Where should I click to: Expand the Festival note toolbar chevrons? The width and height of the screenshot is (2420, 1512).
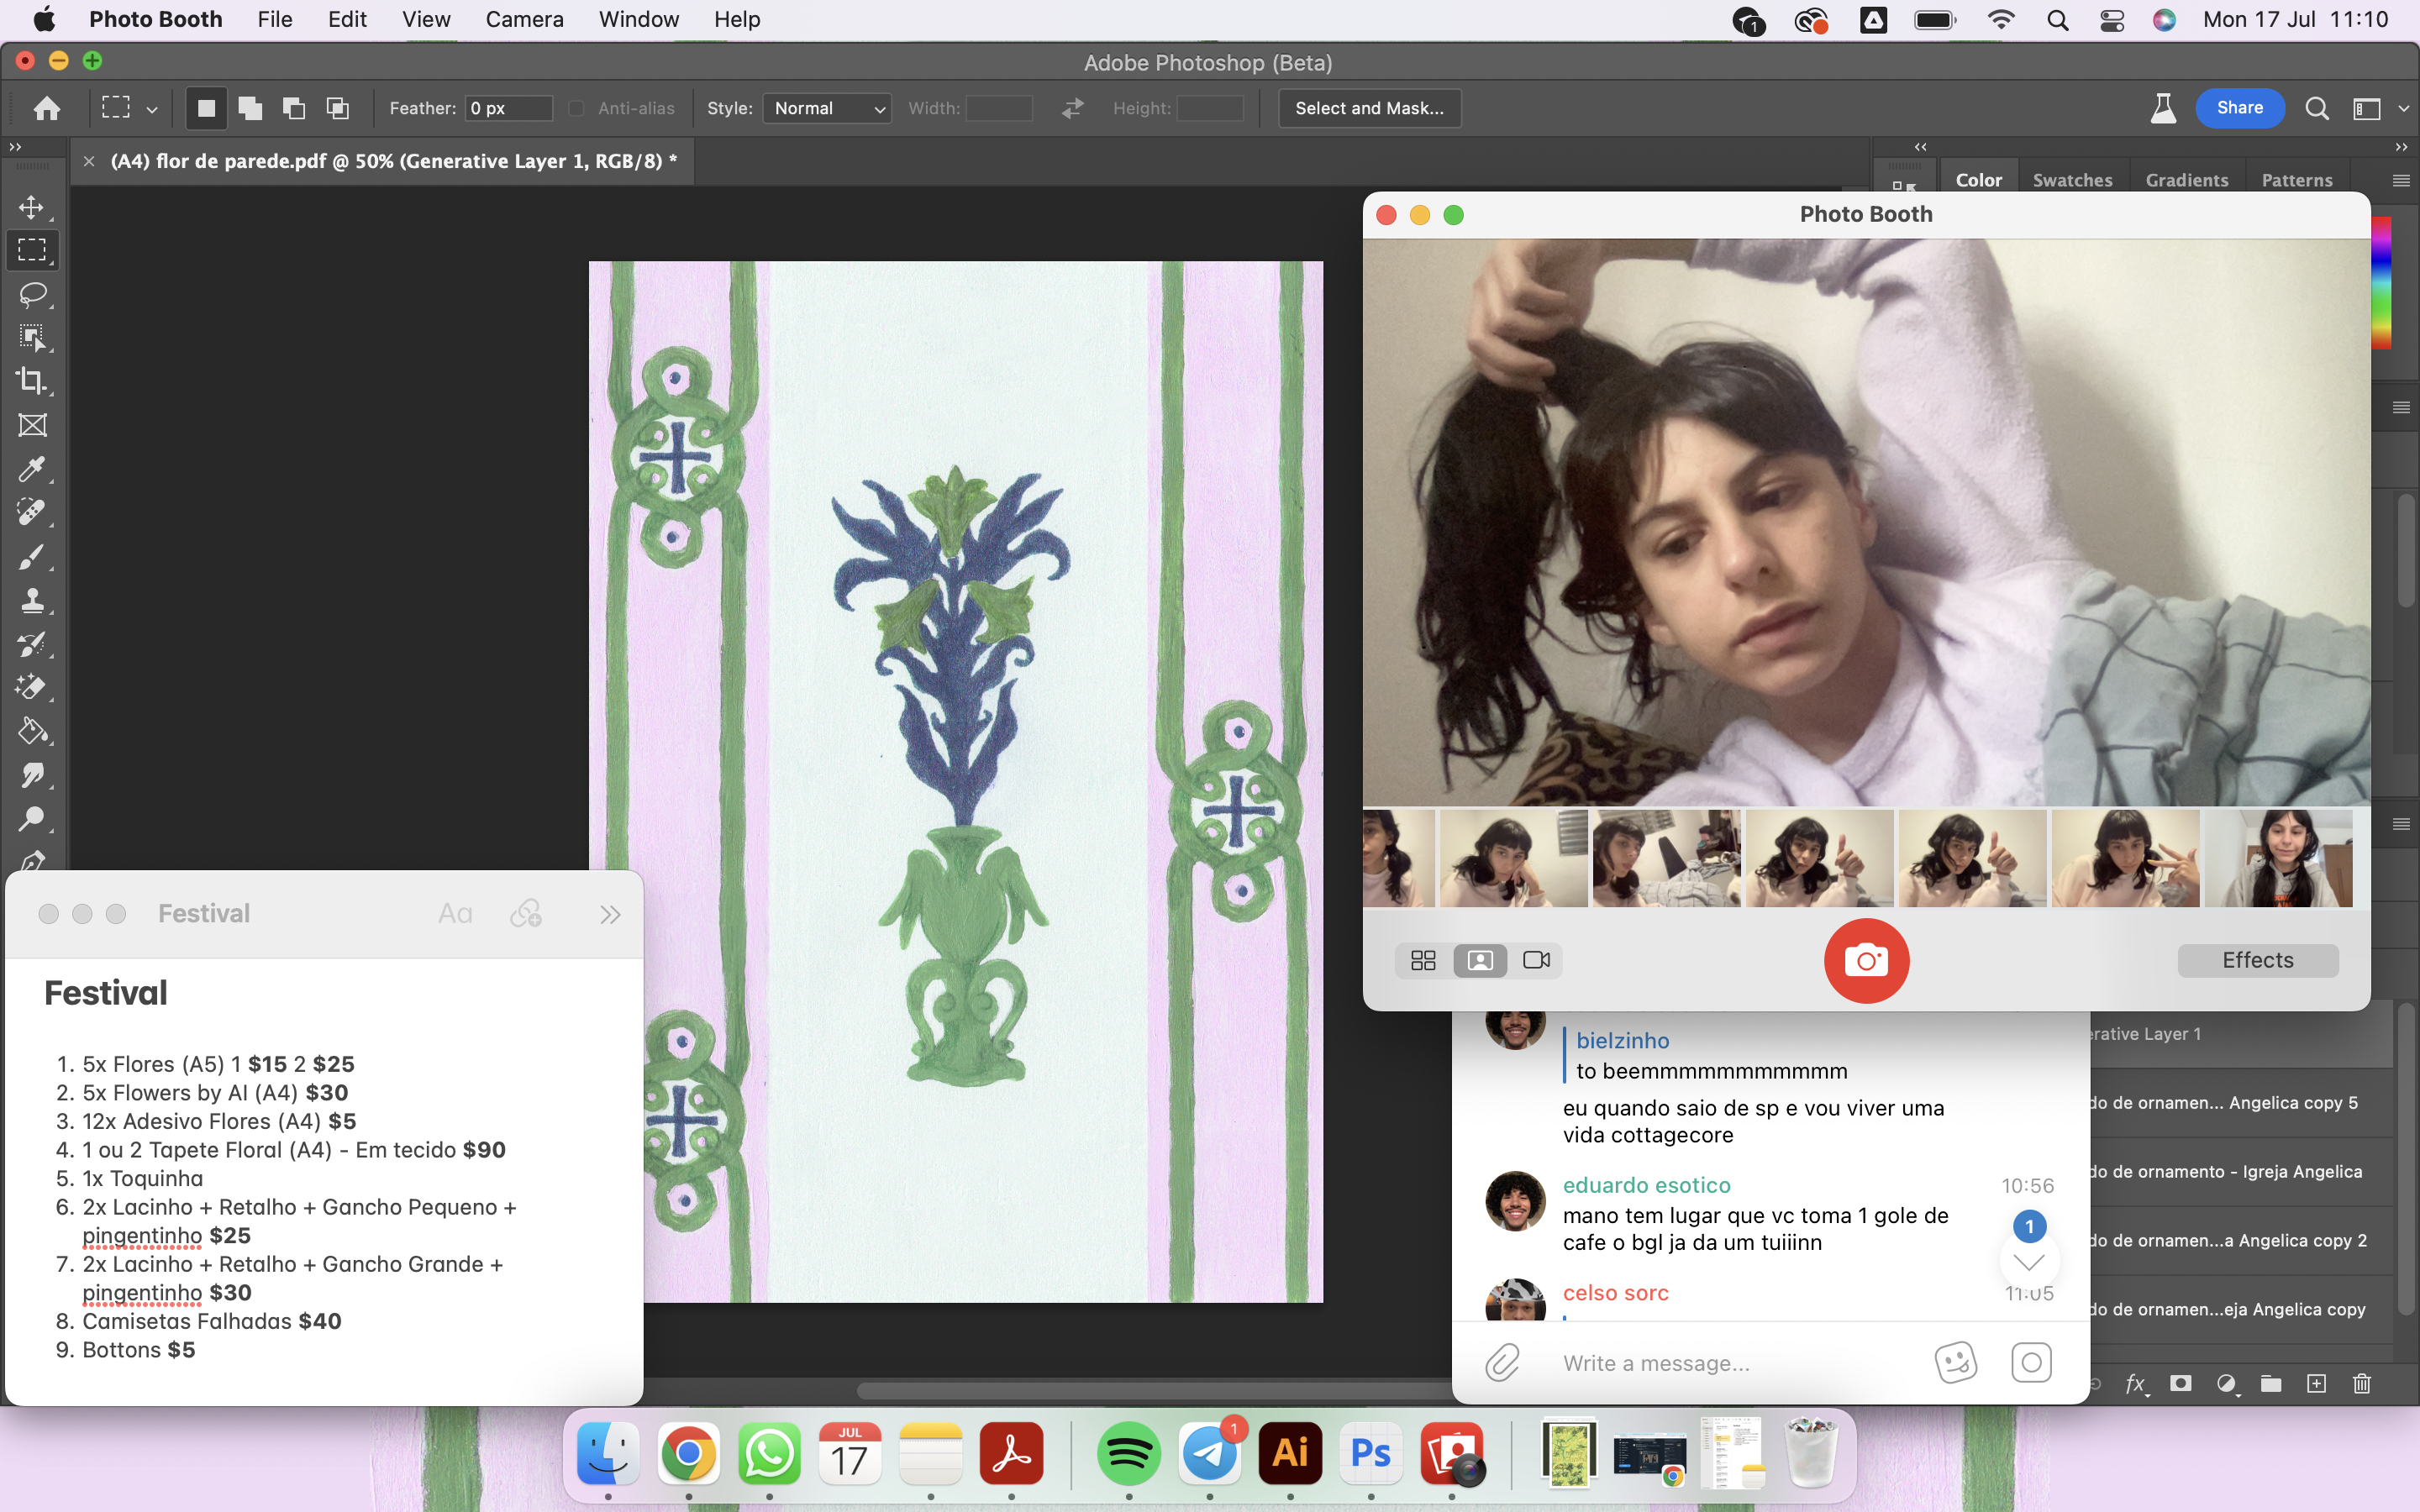click(x=610, y=914)
